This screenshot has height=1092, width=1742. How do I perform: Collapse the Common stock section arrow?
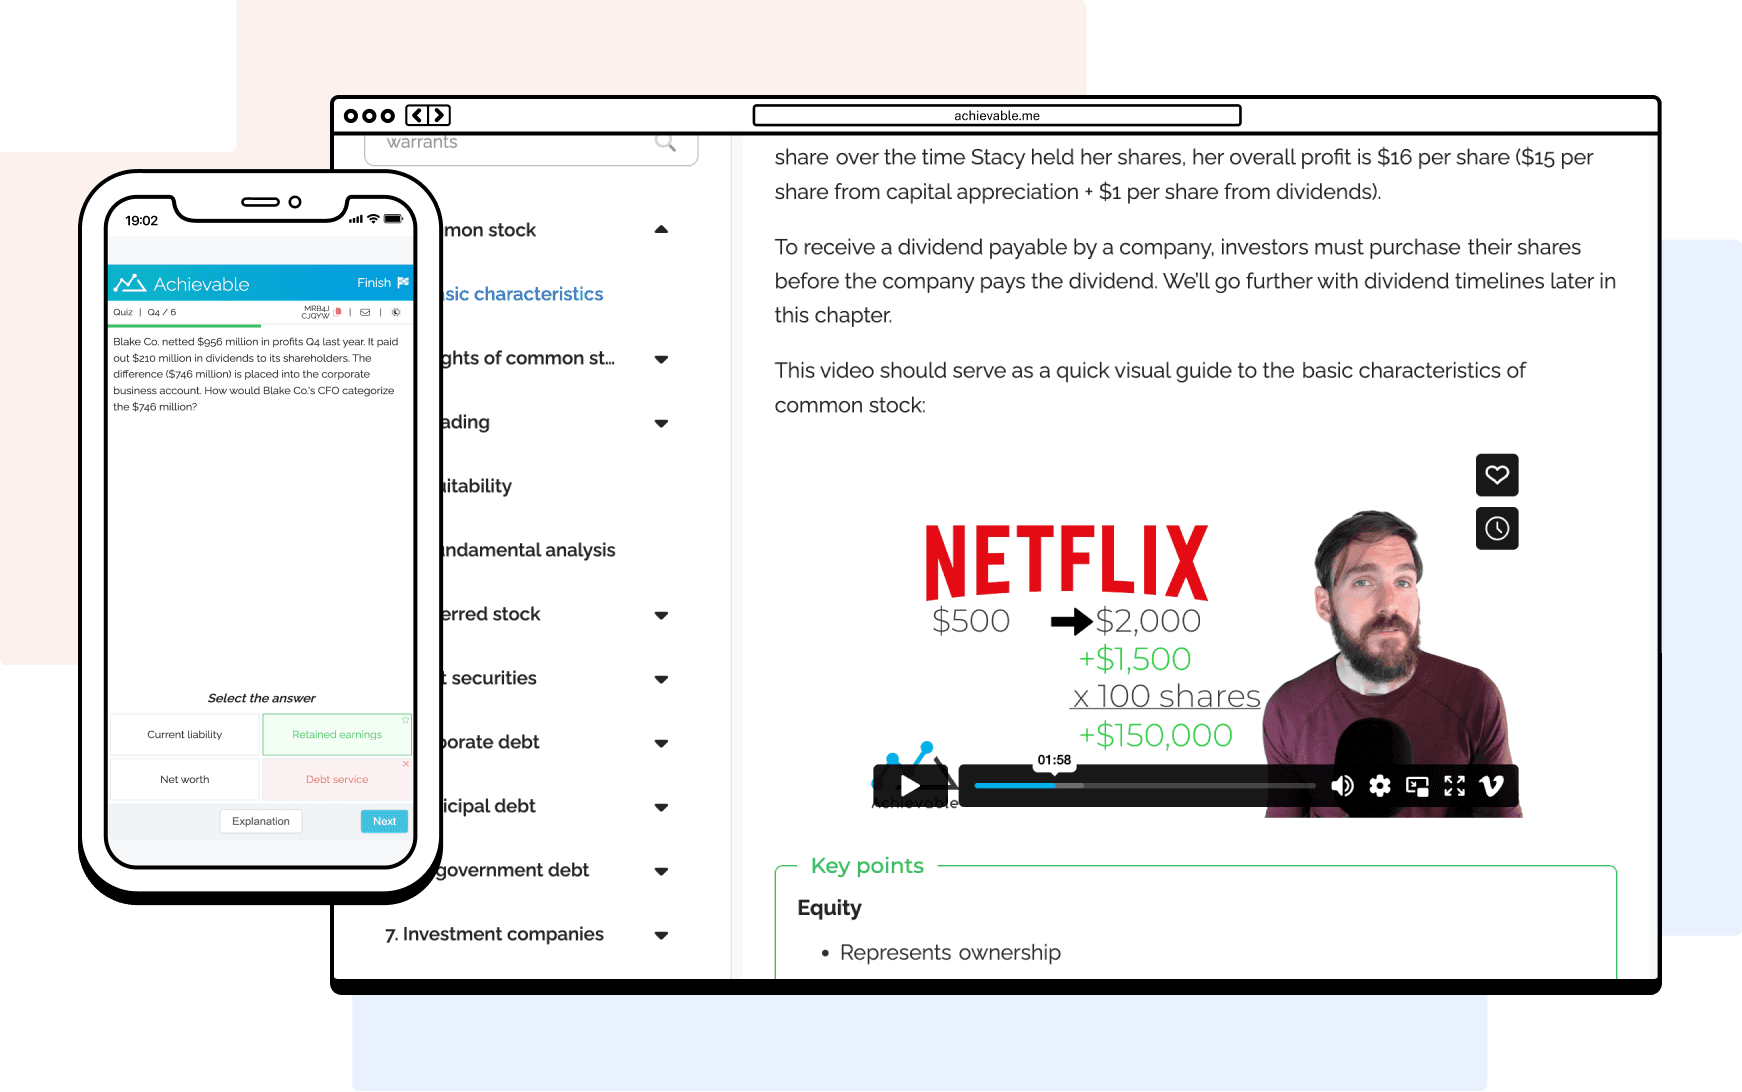(661, 230)
